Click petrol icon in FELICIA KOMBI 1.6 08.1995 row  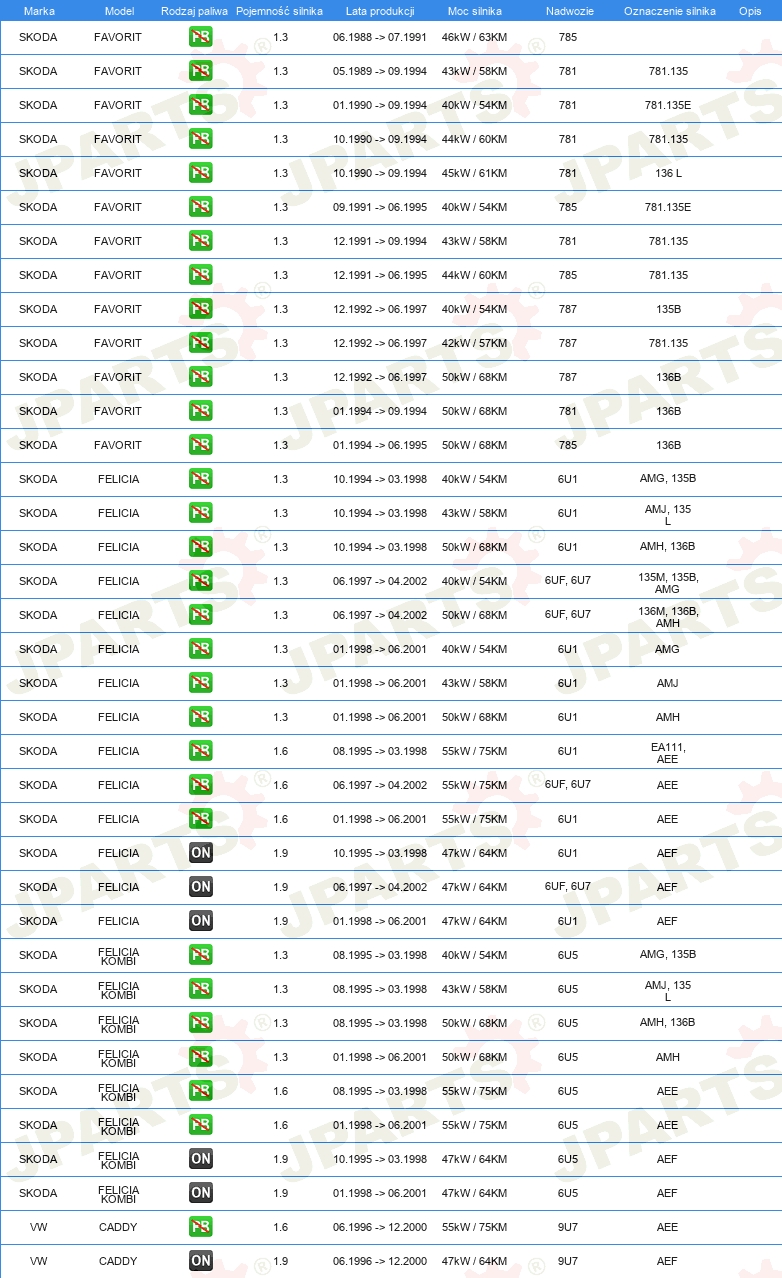[x=200, y=1091]
